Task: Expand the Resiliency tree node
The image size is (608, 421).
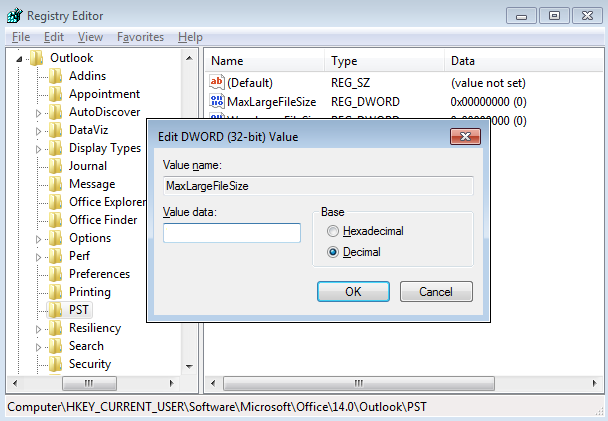Action: coord(38,329)
